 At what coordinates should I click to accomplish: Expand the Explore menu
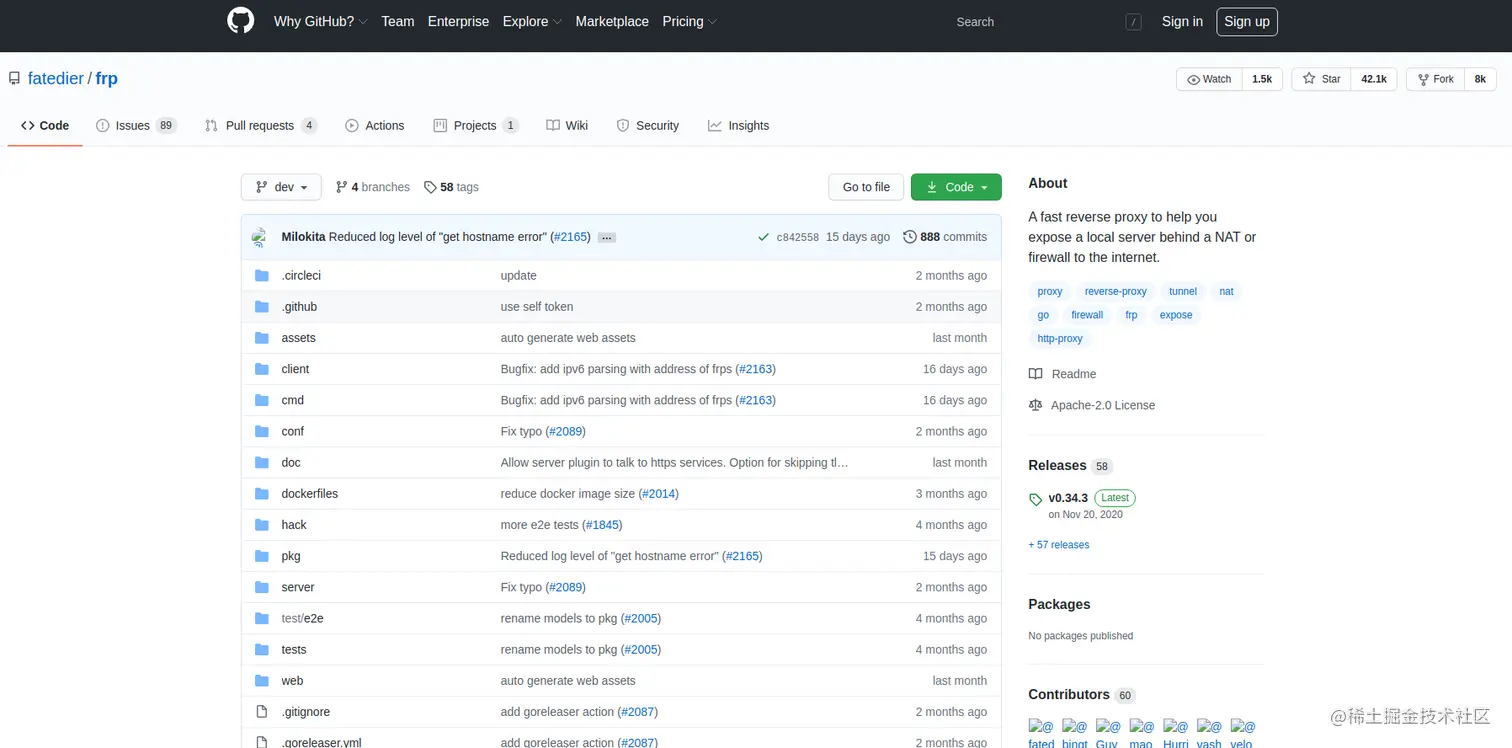(532, 21)
